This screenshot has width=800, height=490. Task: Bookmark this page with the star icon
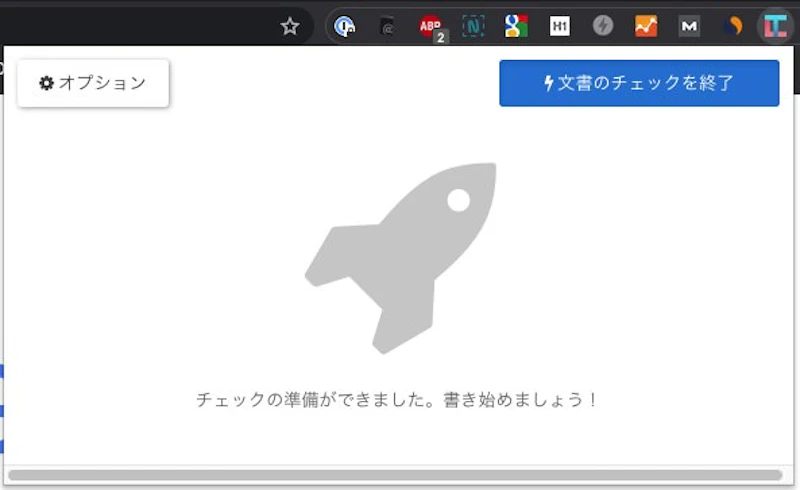click(x=290, y=26)
